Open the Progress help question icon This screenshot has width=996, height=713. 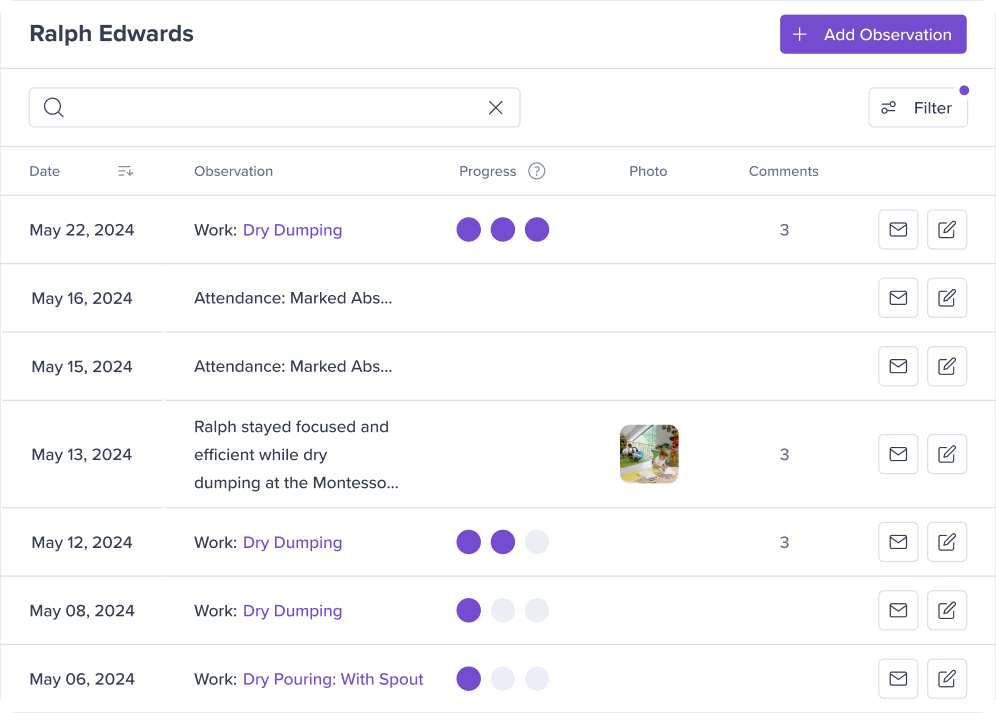point(537,171)
